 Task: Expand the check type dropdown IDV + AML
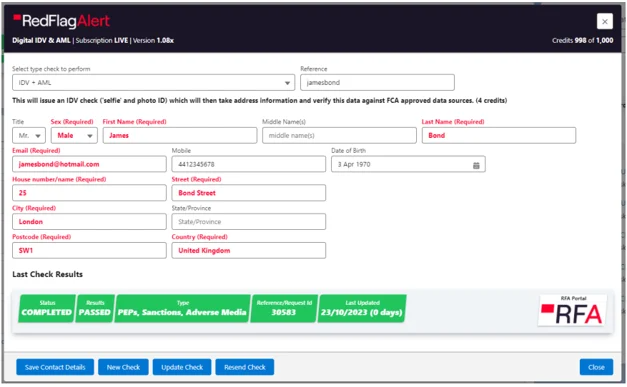[x=154, y=82]
